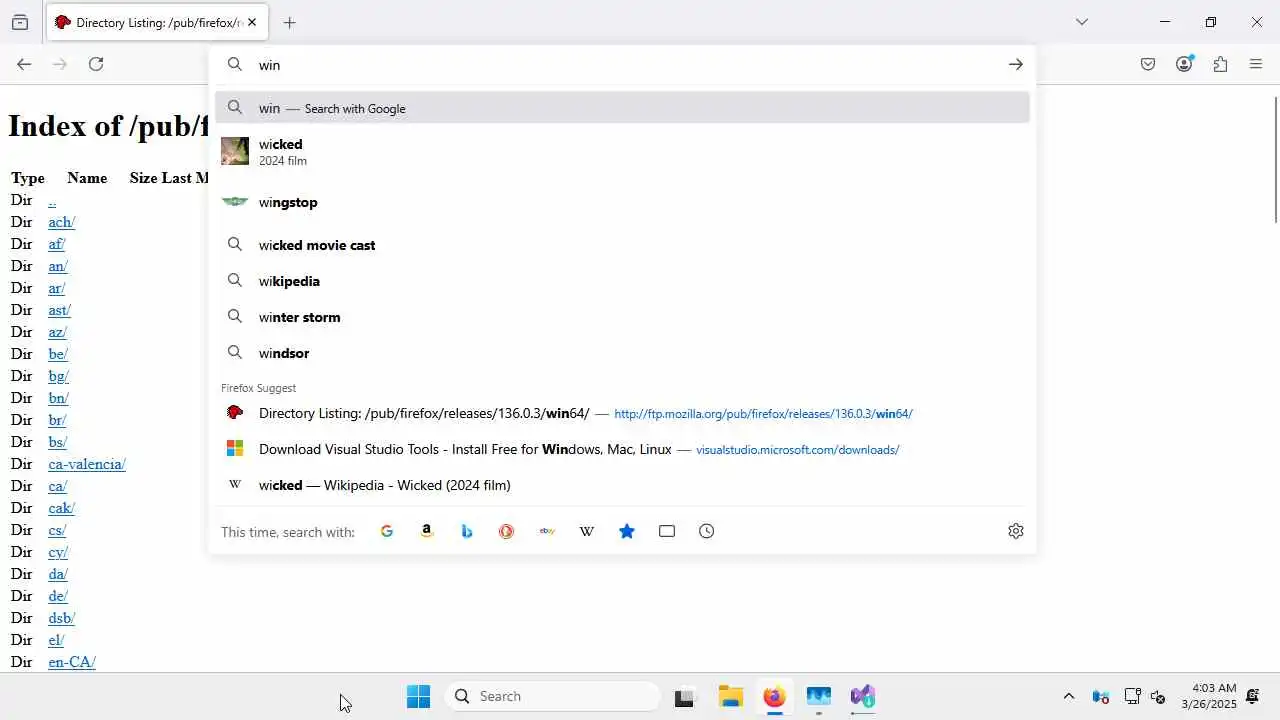Open the dsb/ directory
Image resolution: width=1280 pixels, height=720 pixels.
click(x=62, y=618)
